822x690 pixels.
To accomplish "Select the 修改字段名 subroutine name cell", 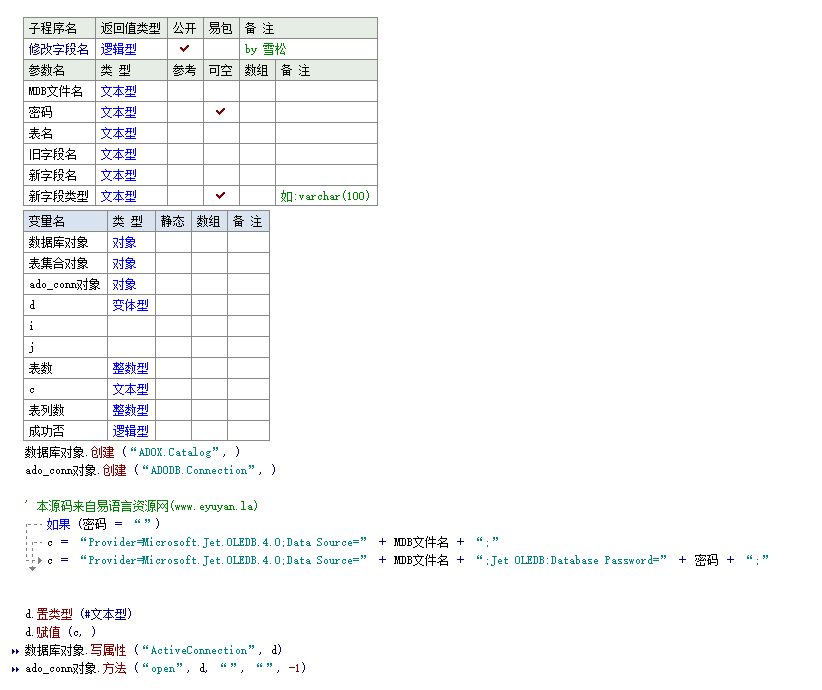I will click(59, 49).
